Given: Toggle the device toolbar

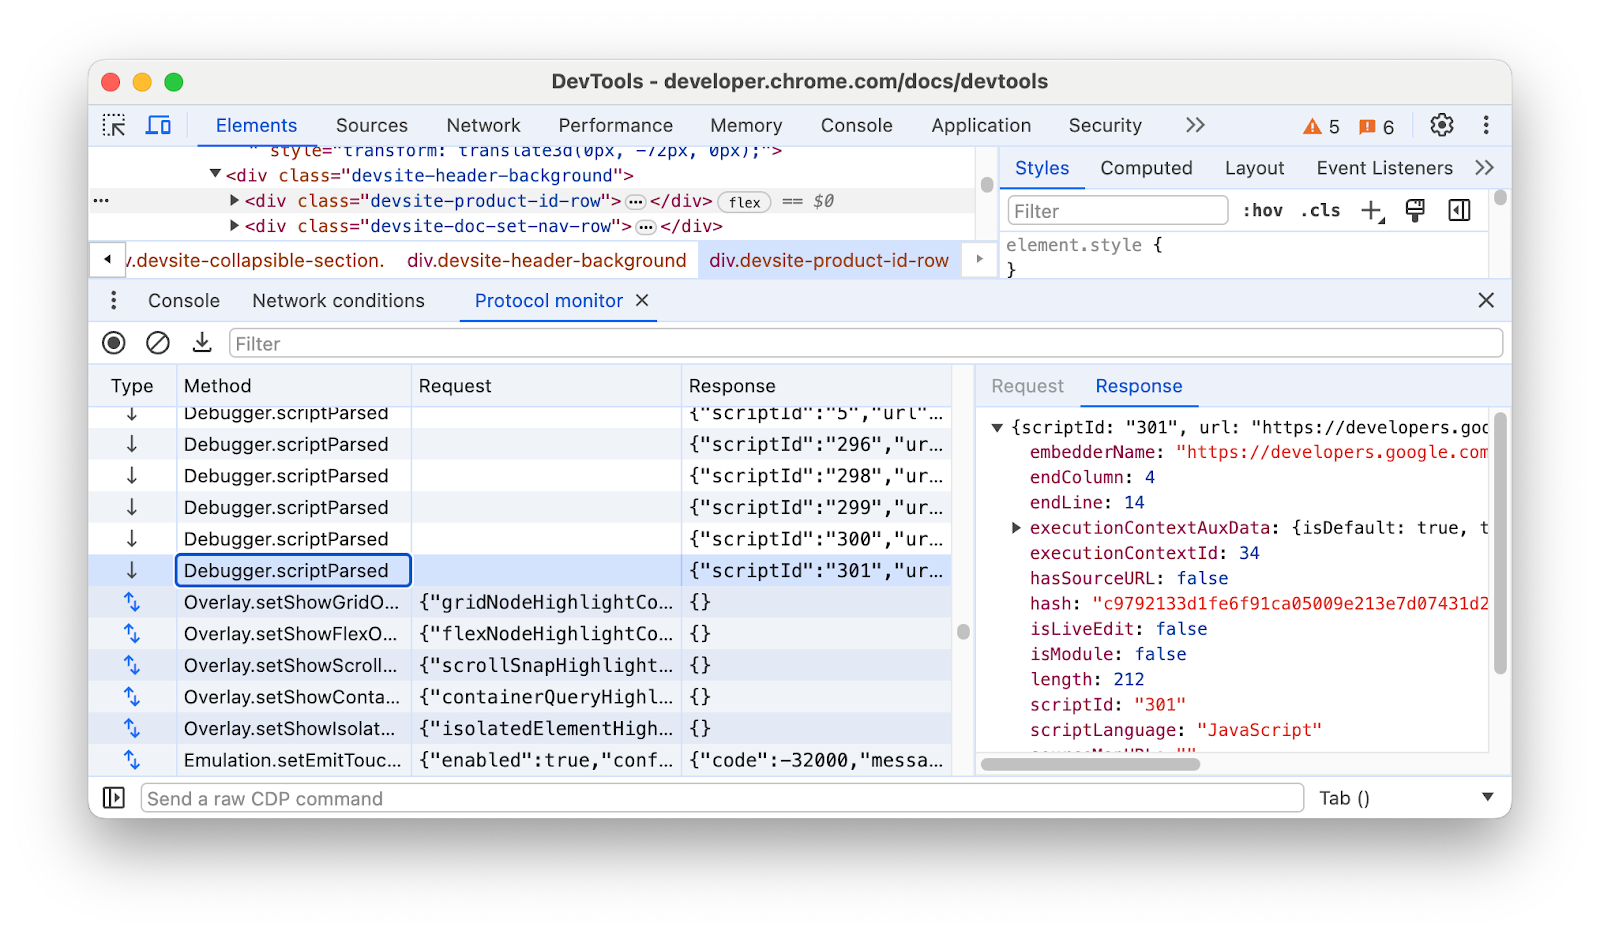Looking at the screenshot, I should tap(158, 125).
